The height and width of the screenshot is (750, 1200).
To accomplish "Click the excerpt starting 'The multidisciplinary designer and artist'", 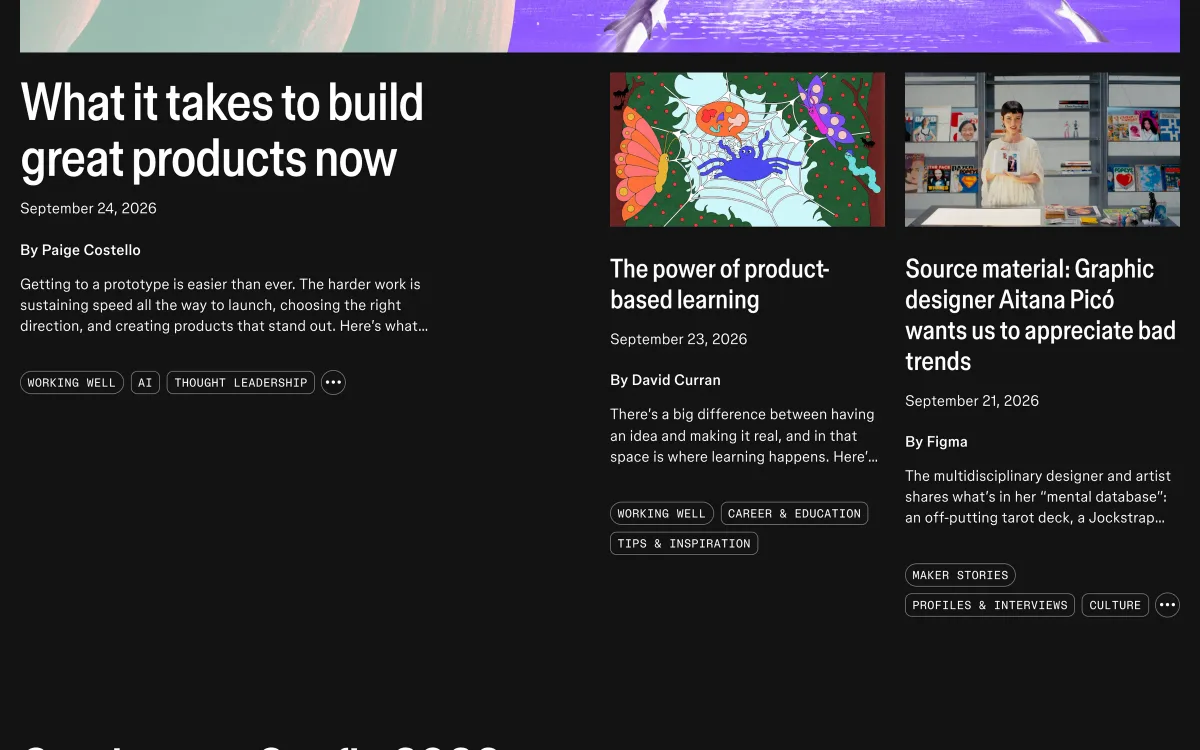I will pos(1038,497).
